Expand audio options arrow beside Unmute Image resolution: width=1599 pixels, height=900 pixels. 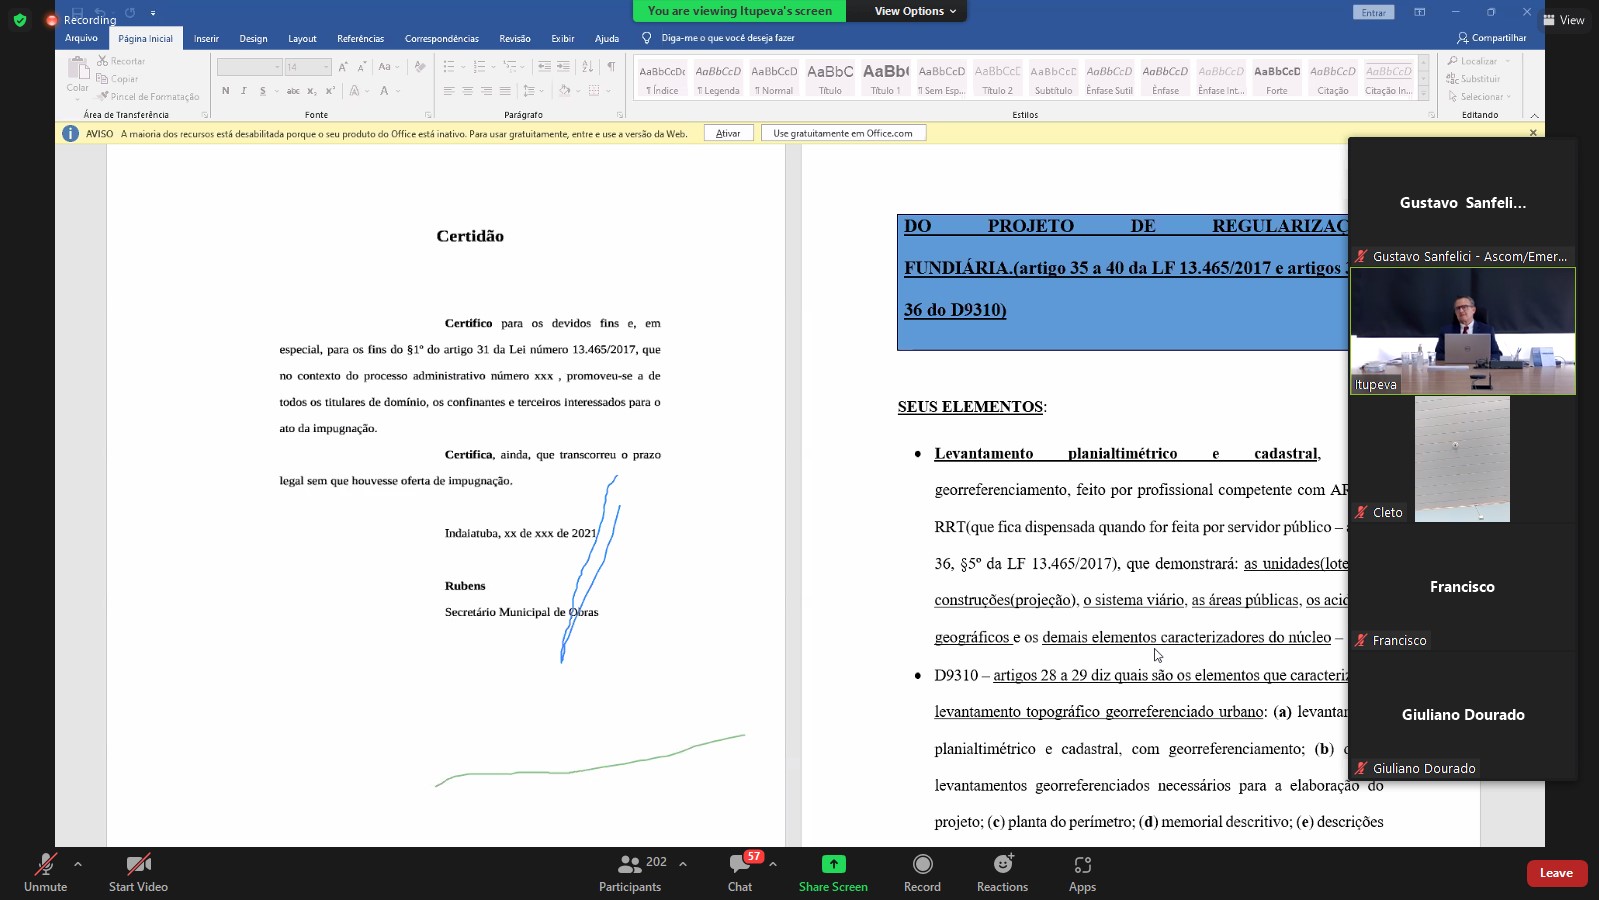78,864
